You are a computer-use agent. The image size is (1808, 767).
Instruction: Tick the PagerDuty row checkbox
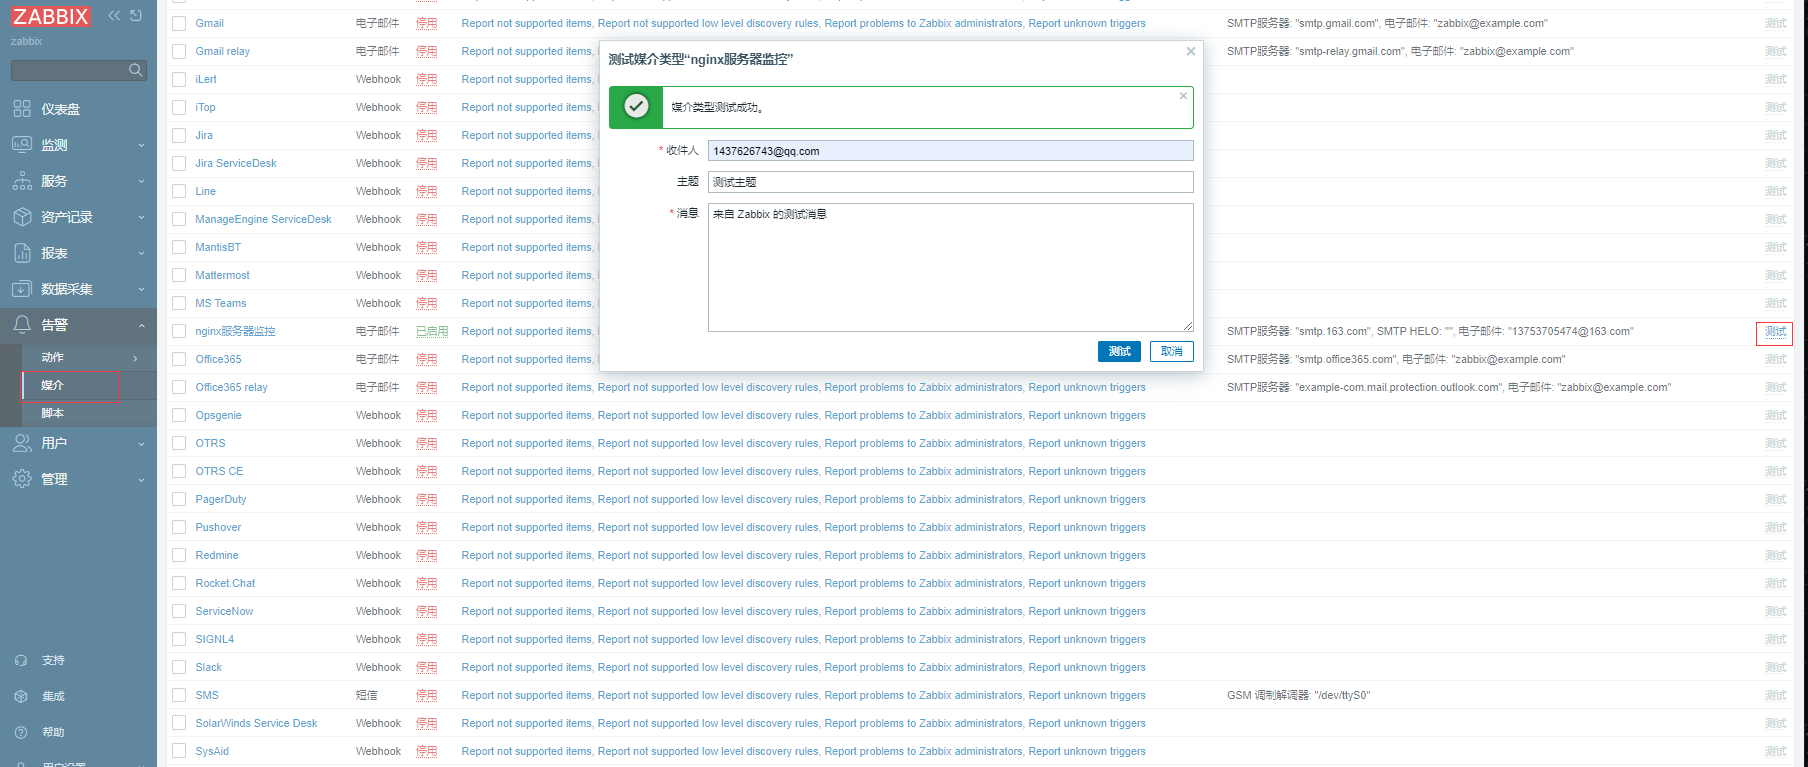[x=179, y=499]
